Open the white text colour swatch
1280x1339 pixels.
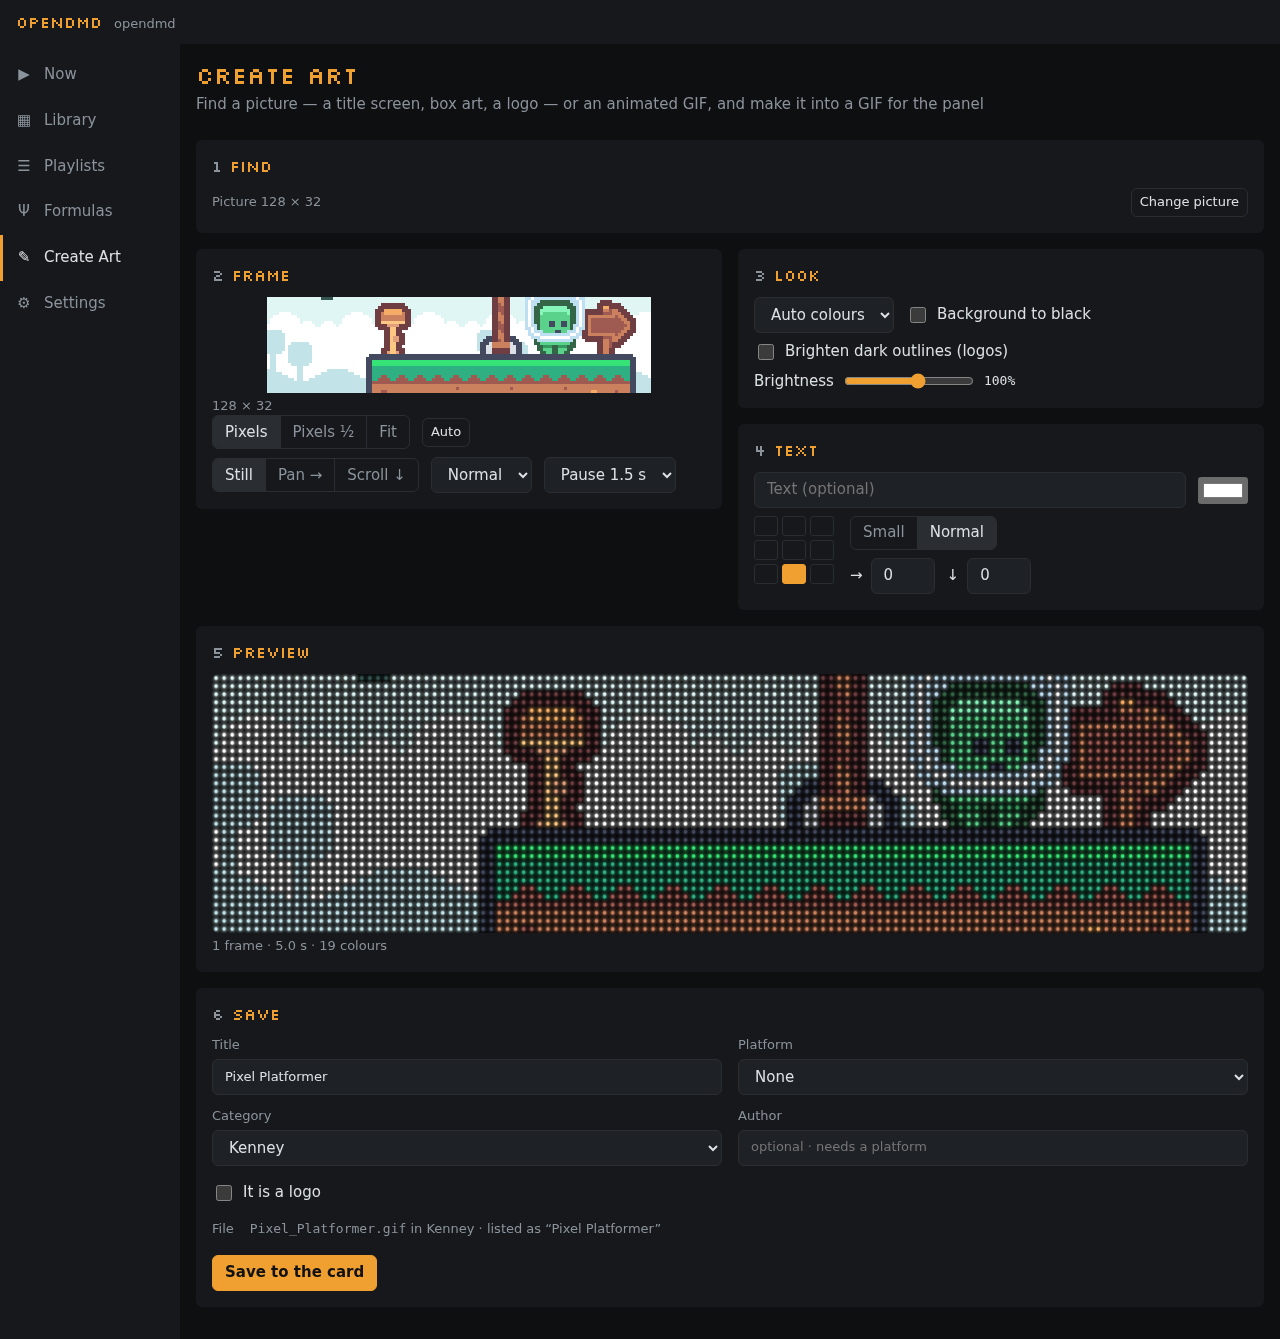(x=1223, y=491)
